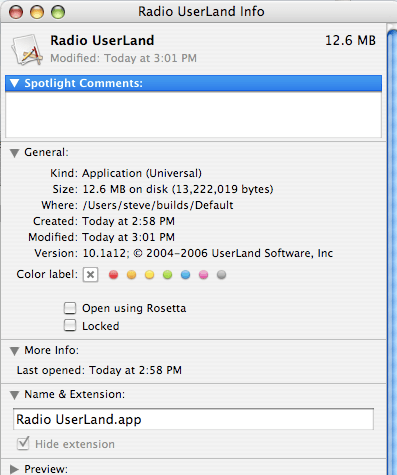Expand the Preview section
Viewport: 397px width, 475px height.
[x=14, y=469]
